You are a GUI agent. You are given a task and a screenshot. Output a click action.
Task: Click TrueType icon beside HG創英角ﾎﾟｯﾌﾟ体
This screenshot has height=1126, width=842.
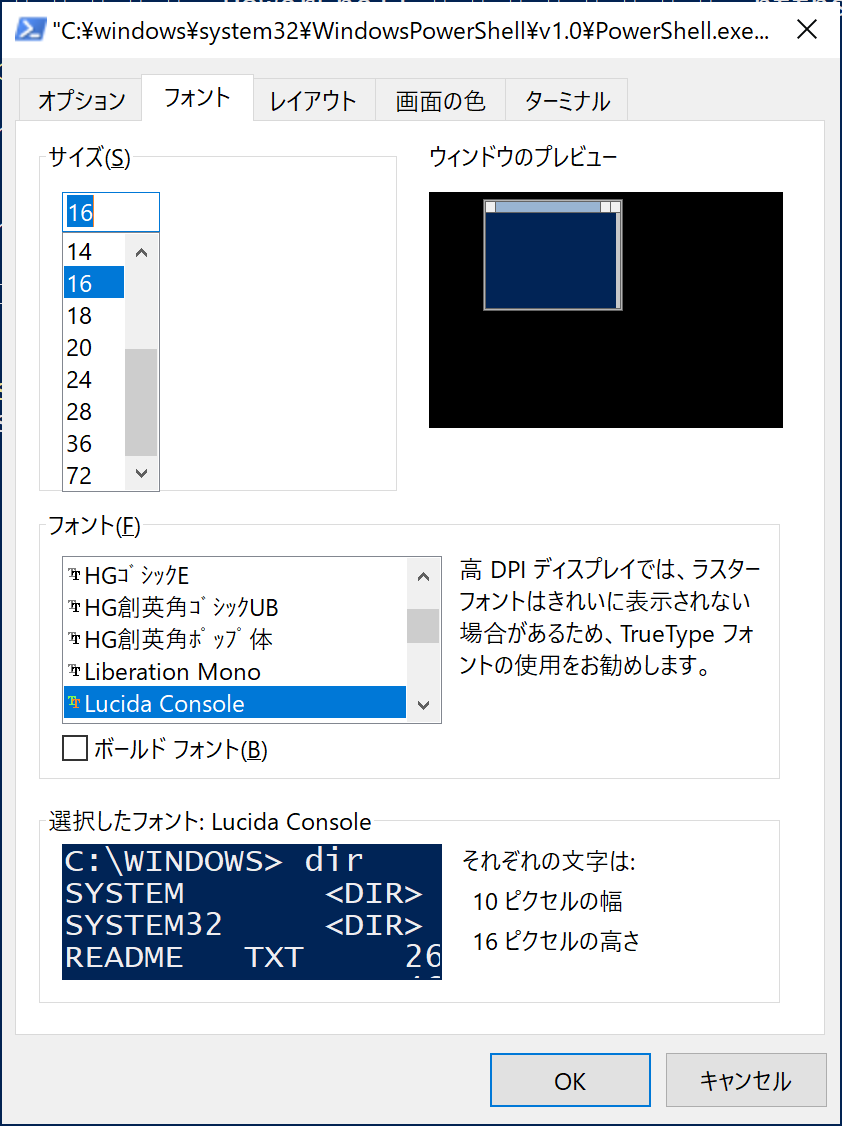[x=75, y=639]
